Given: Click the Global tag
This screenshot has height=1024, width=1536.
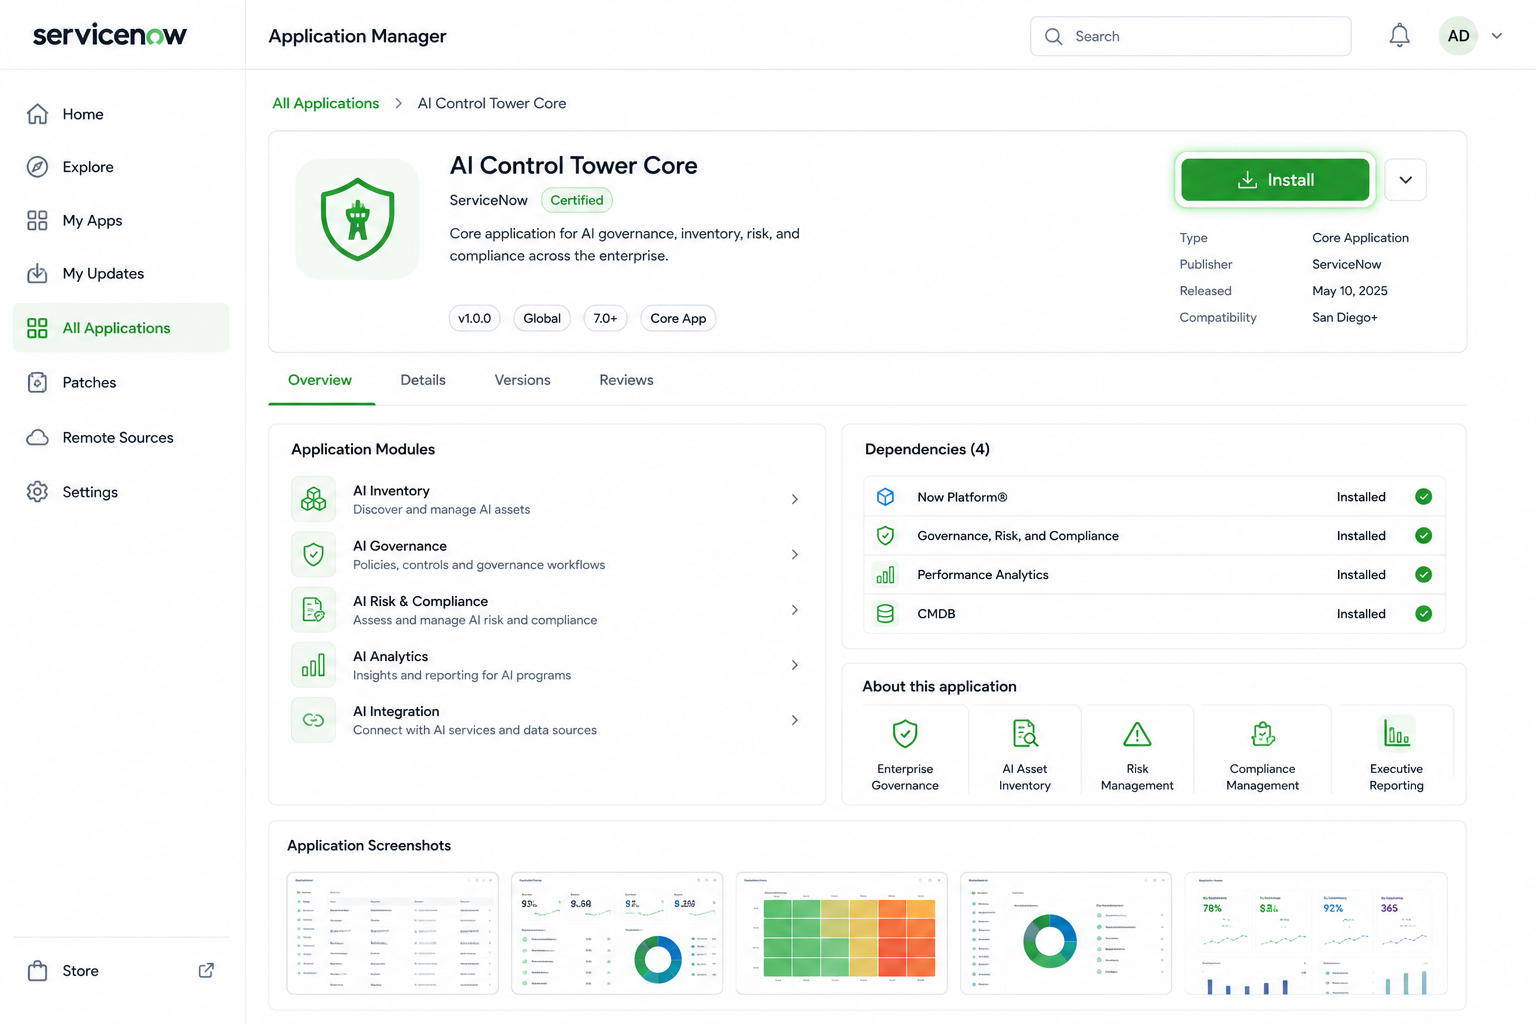Looking at the screenshot, I should [542, 318].
